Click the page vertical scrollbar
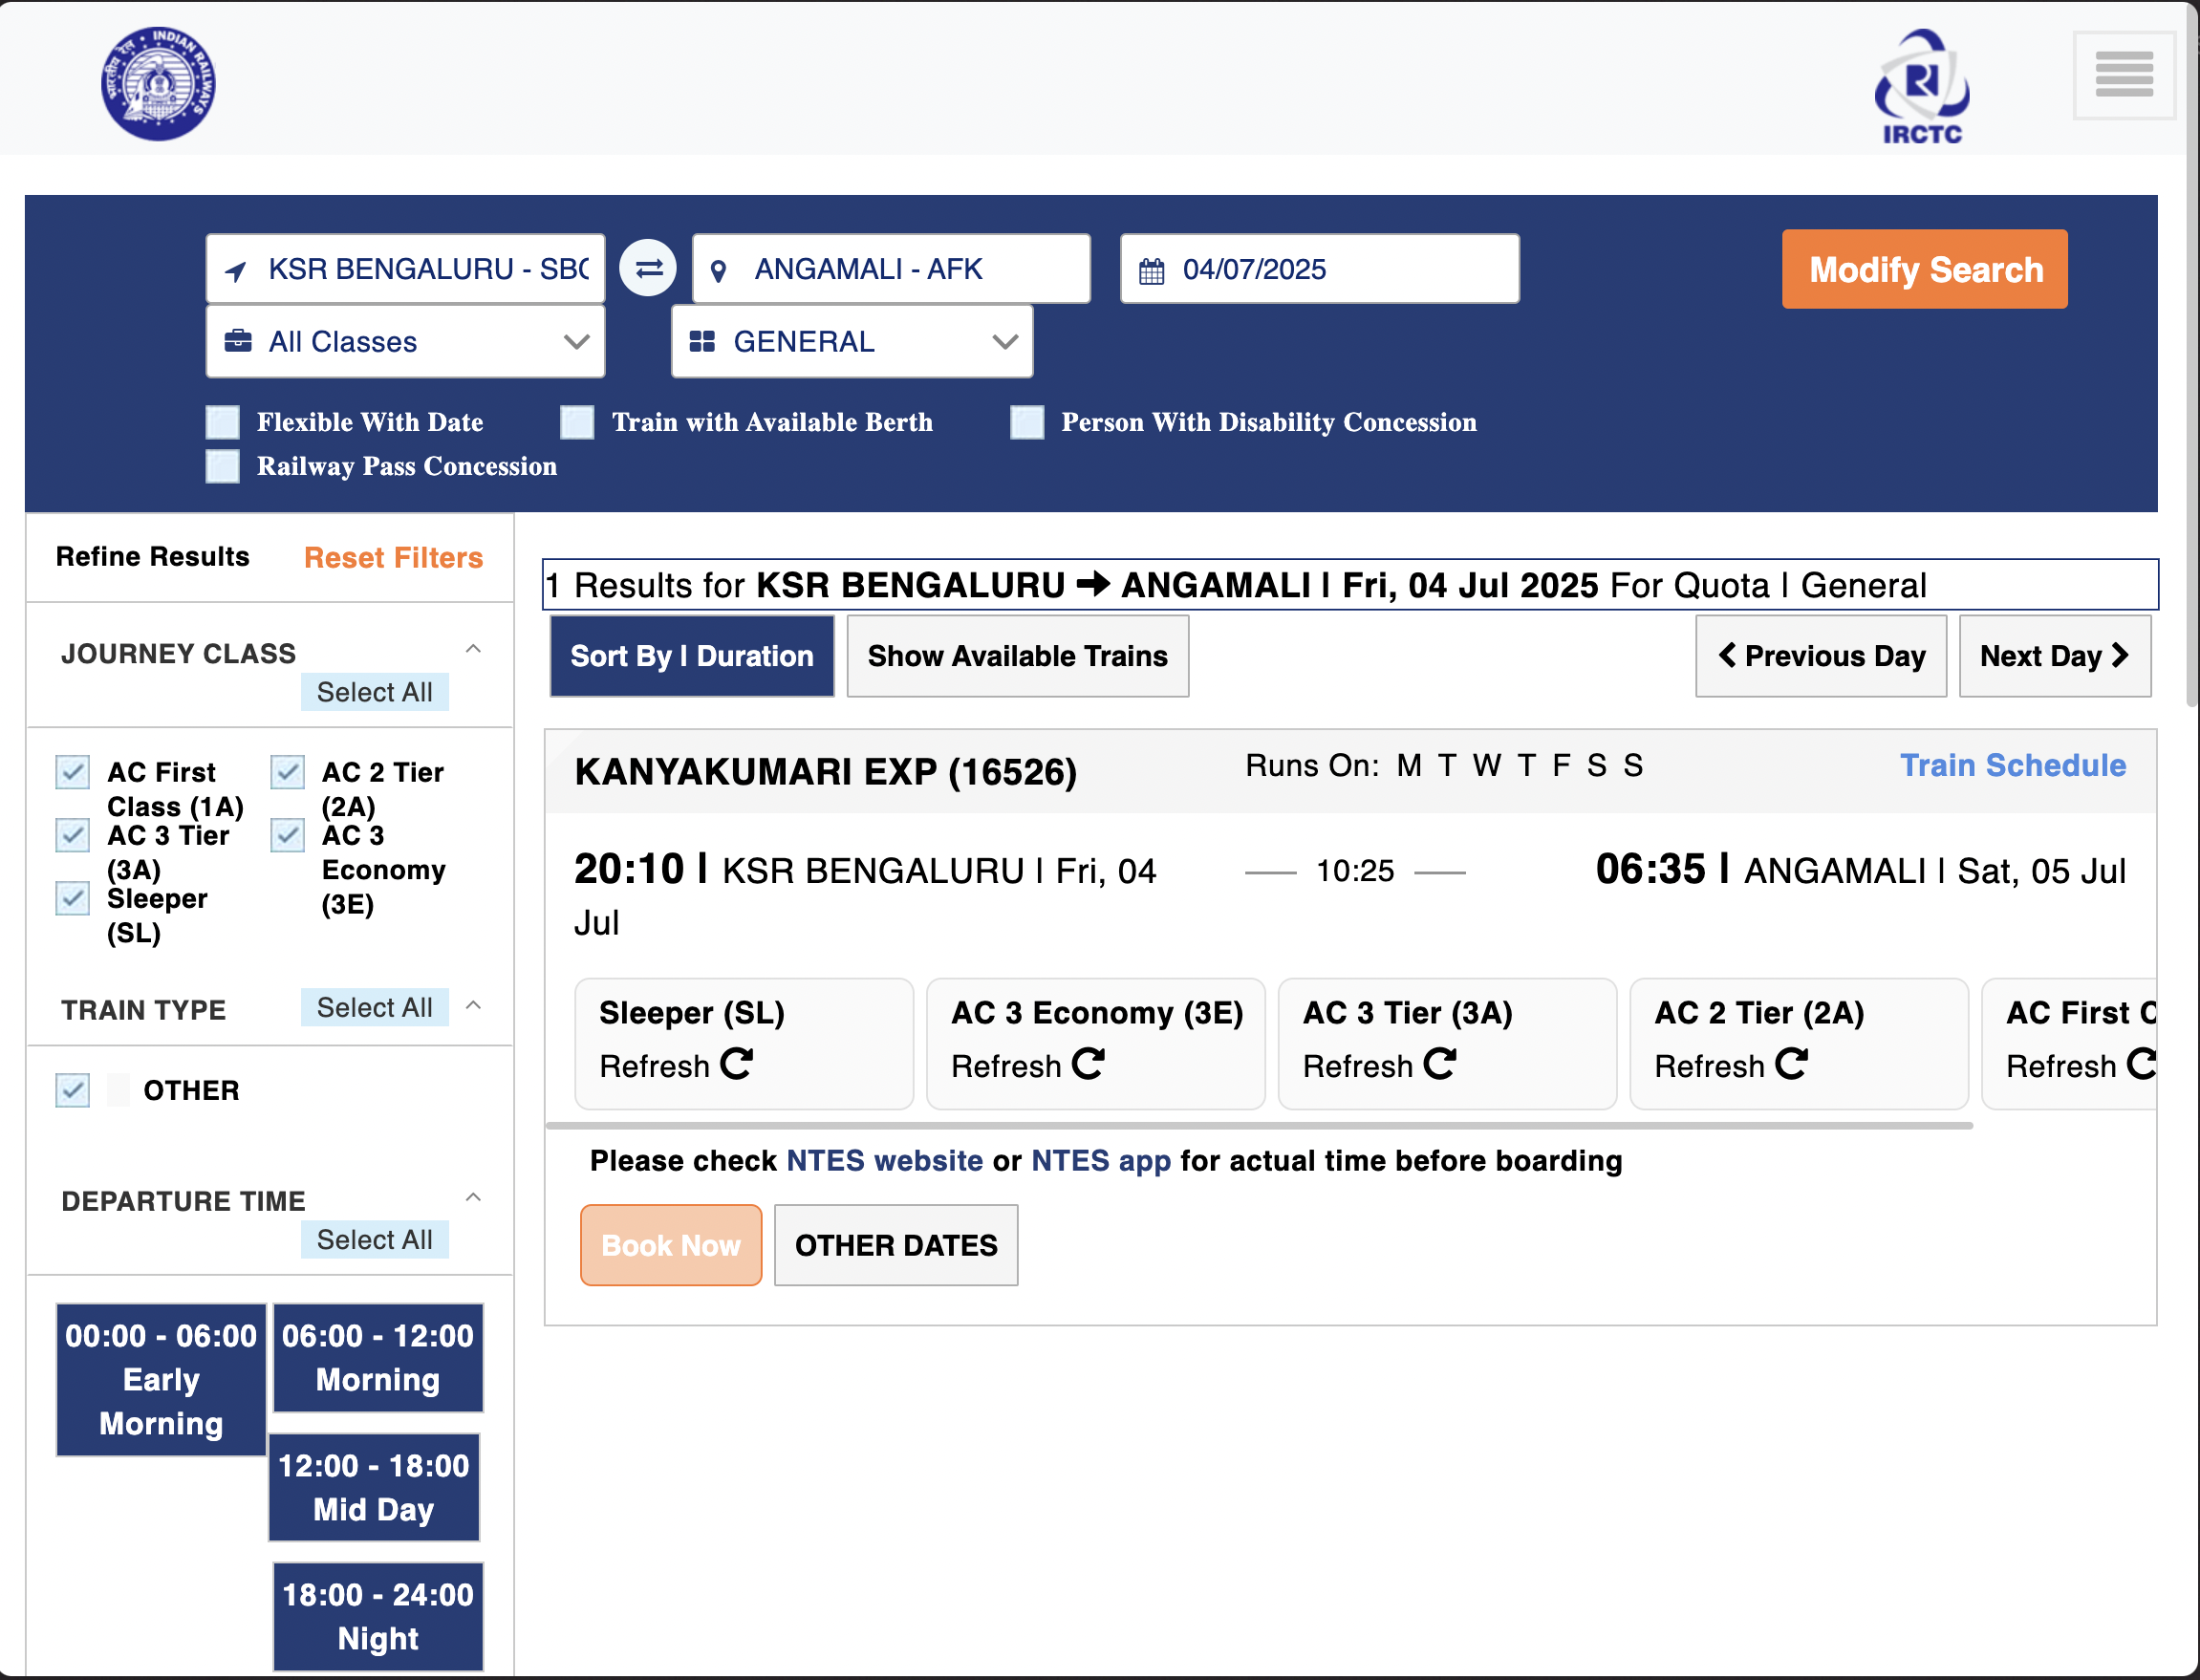Screen dimensions: 2200x1680 click(x=2191, y=355)
